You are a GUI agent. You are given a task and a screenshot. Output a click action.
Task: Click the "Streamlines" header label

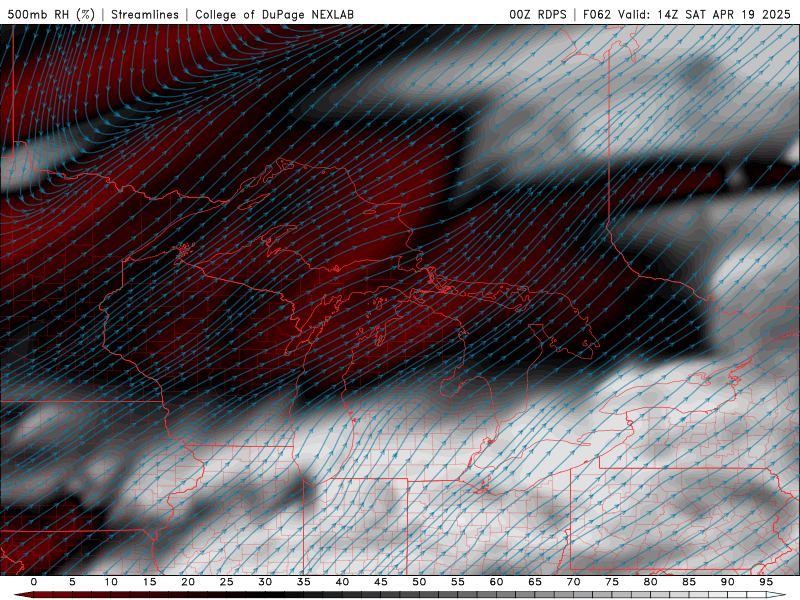point(145,14)
